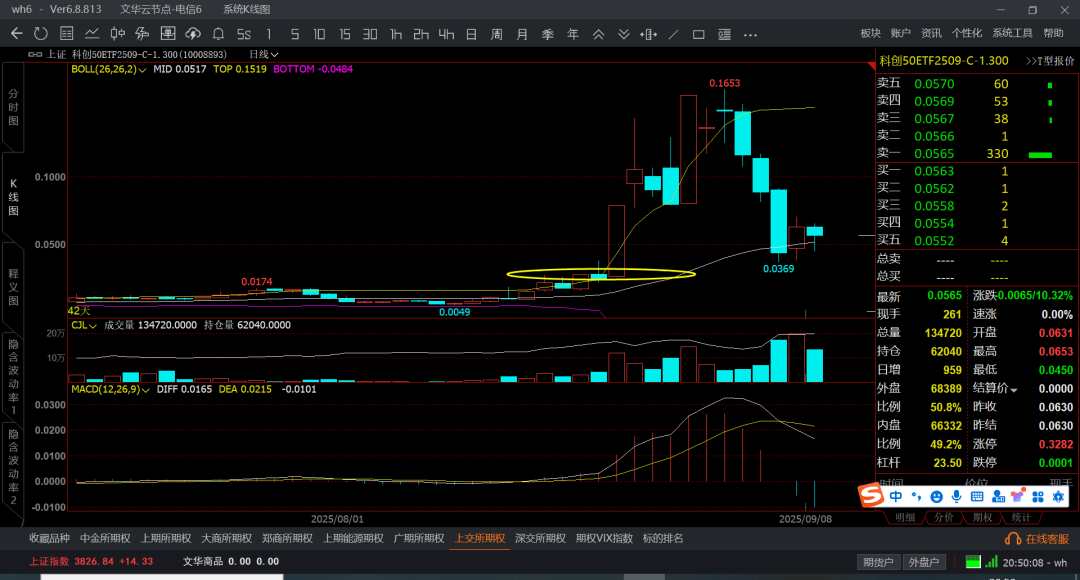
Task: Expand the BOLL(26,26,2) indicator dropdown
Action: pos(108,69)
